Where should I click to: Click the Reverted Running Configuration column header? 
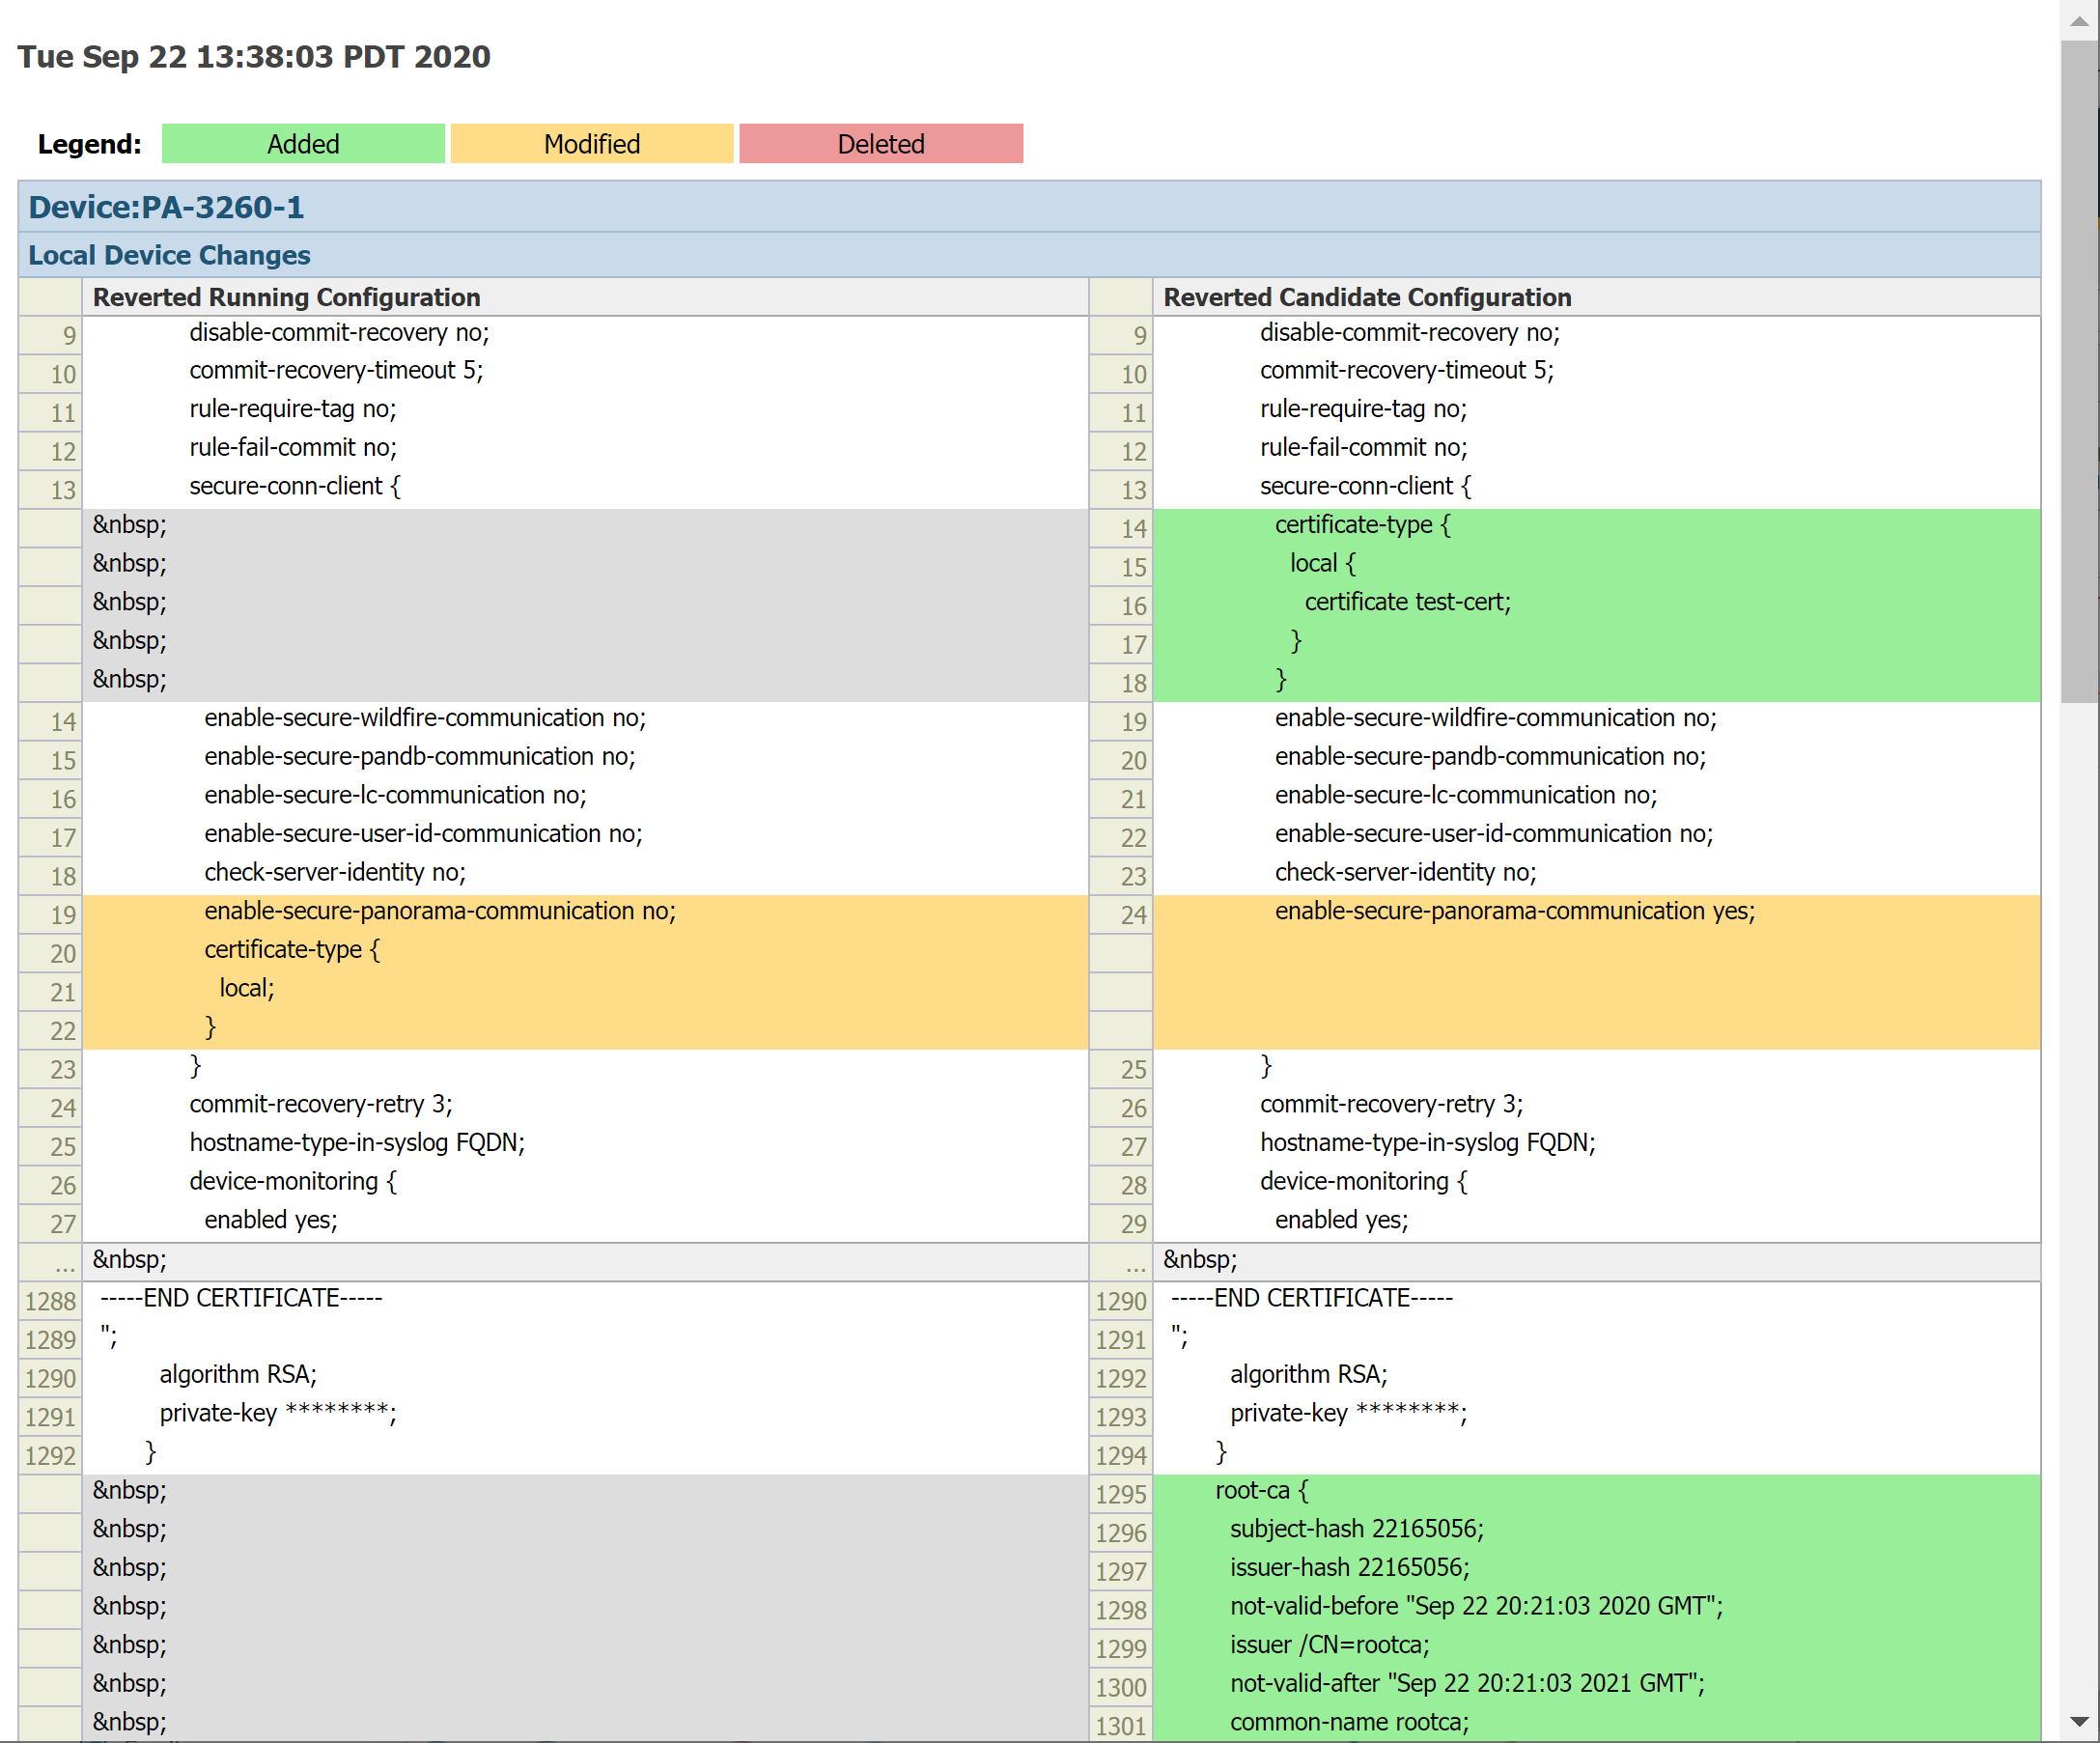click(x=286, y=297)
